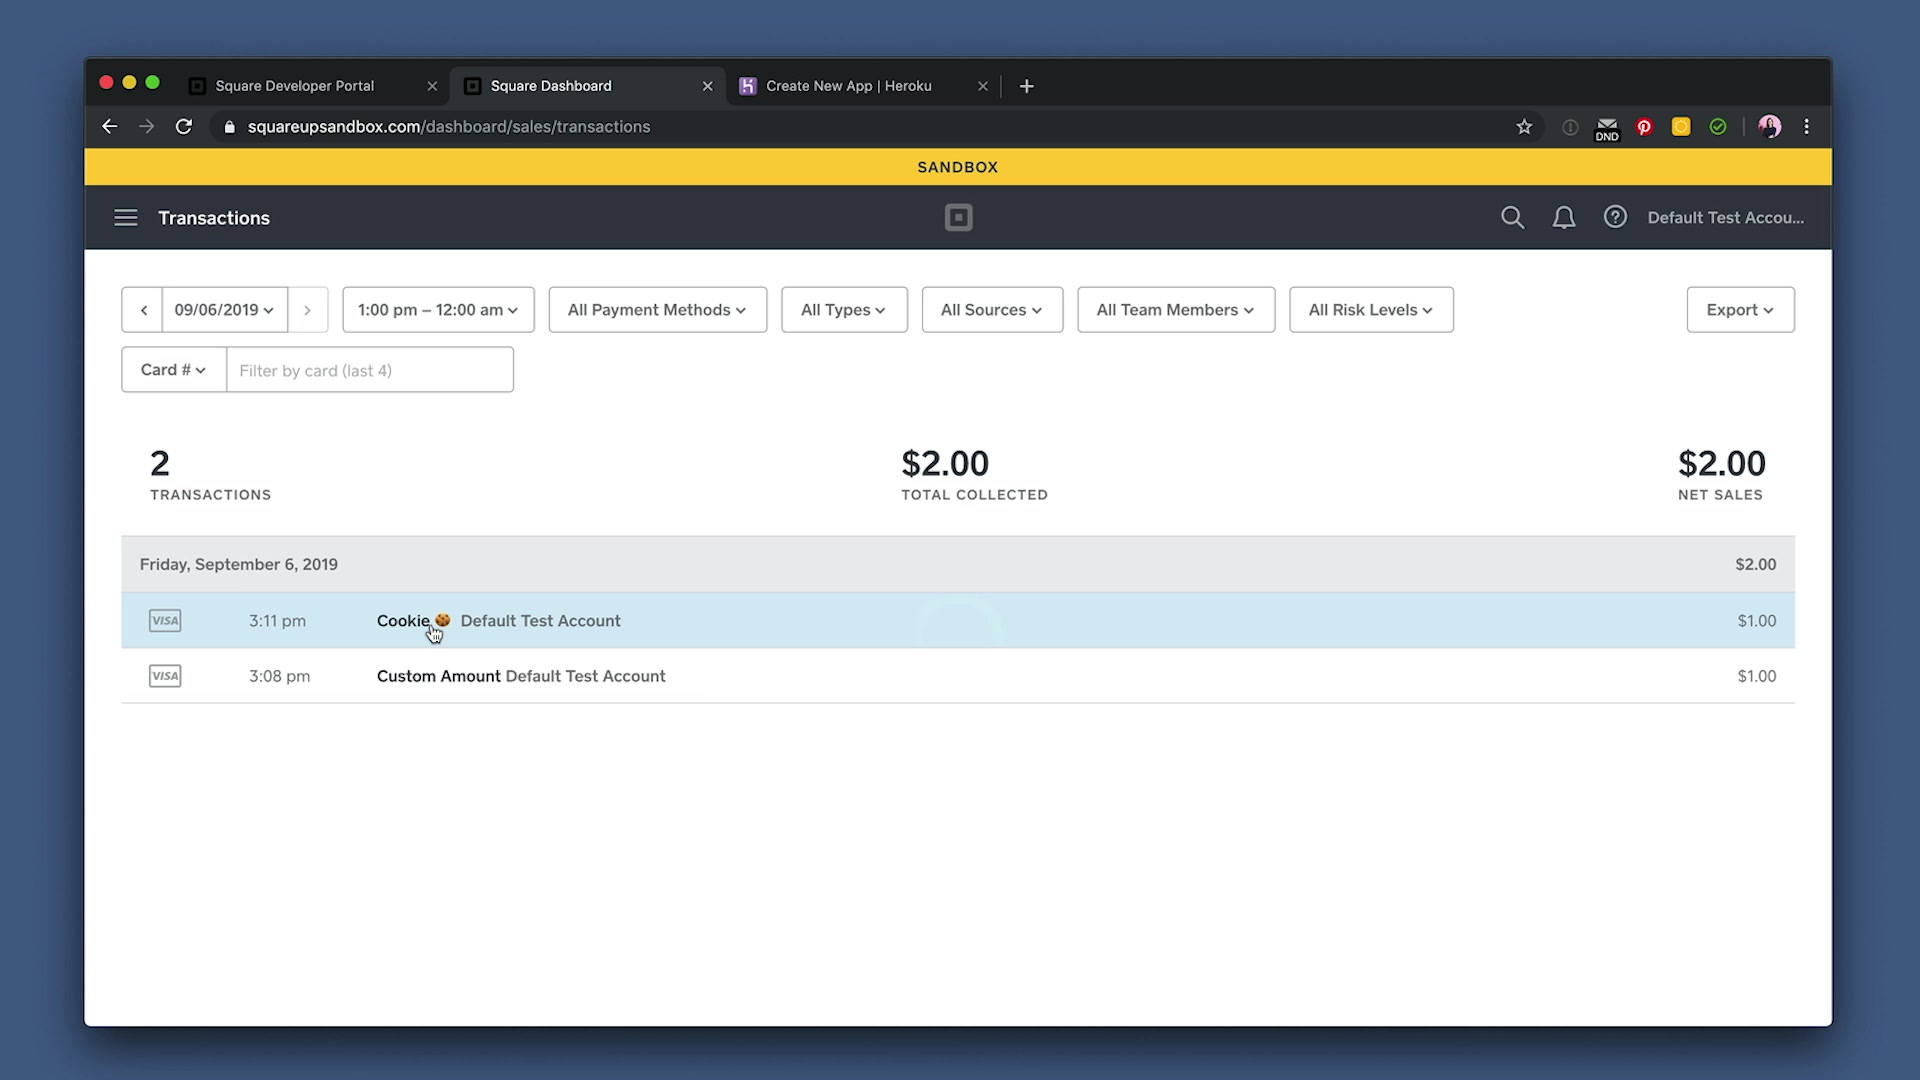Click the Pinterest extension icon
Viewport: 1920px width, 1080px height.
[x=1644, y=127]
